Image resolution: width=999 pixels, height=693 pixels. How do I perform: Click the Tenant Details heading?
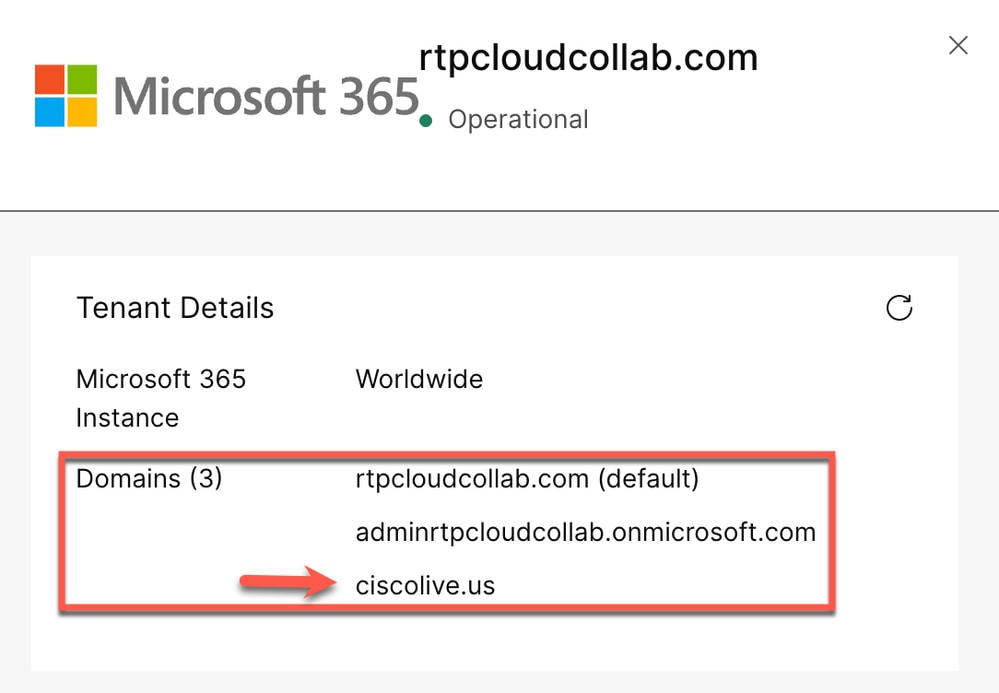175,308
